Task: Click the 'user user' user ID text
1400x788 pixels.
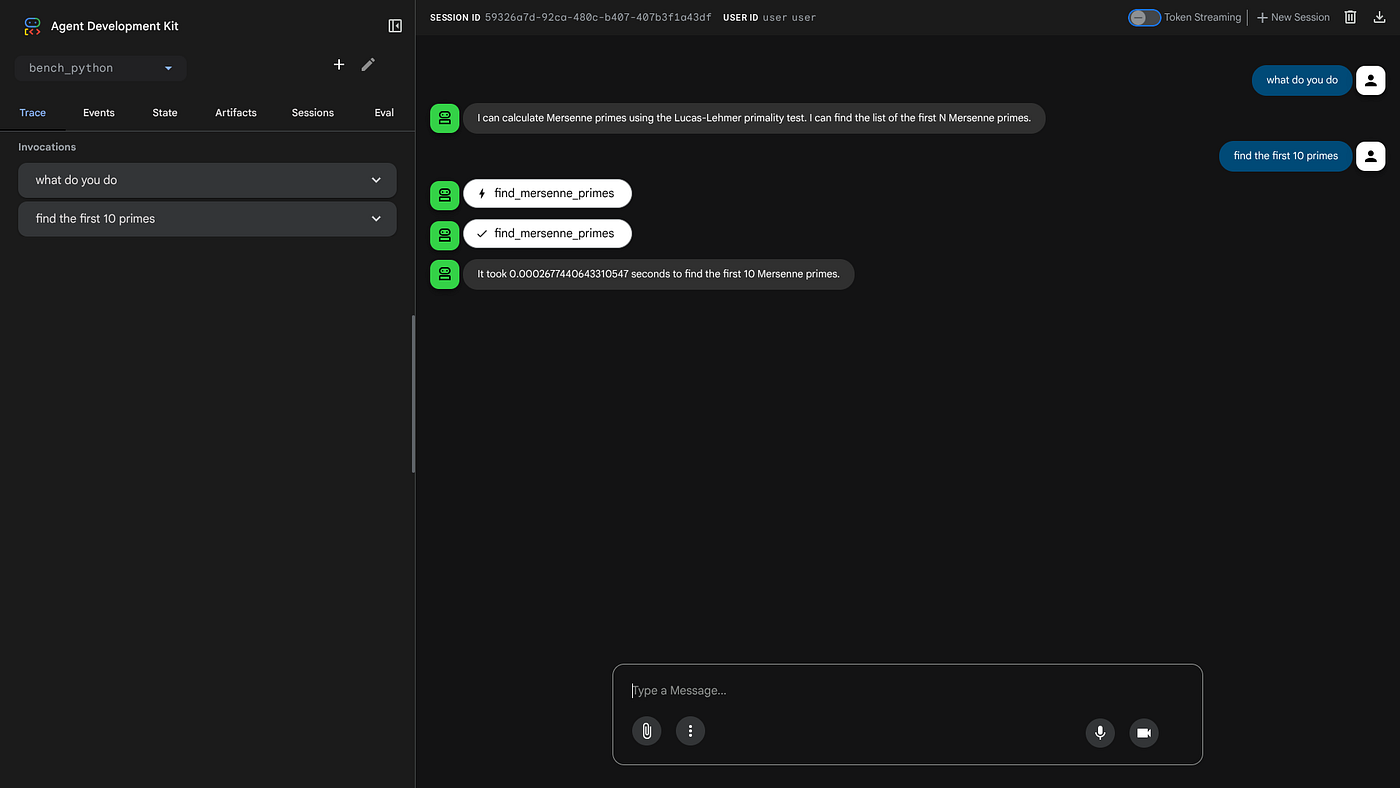Action: point(789,18)
